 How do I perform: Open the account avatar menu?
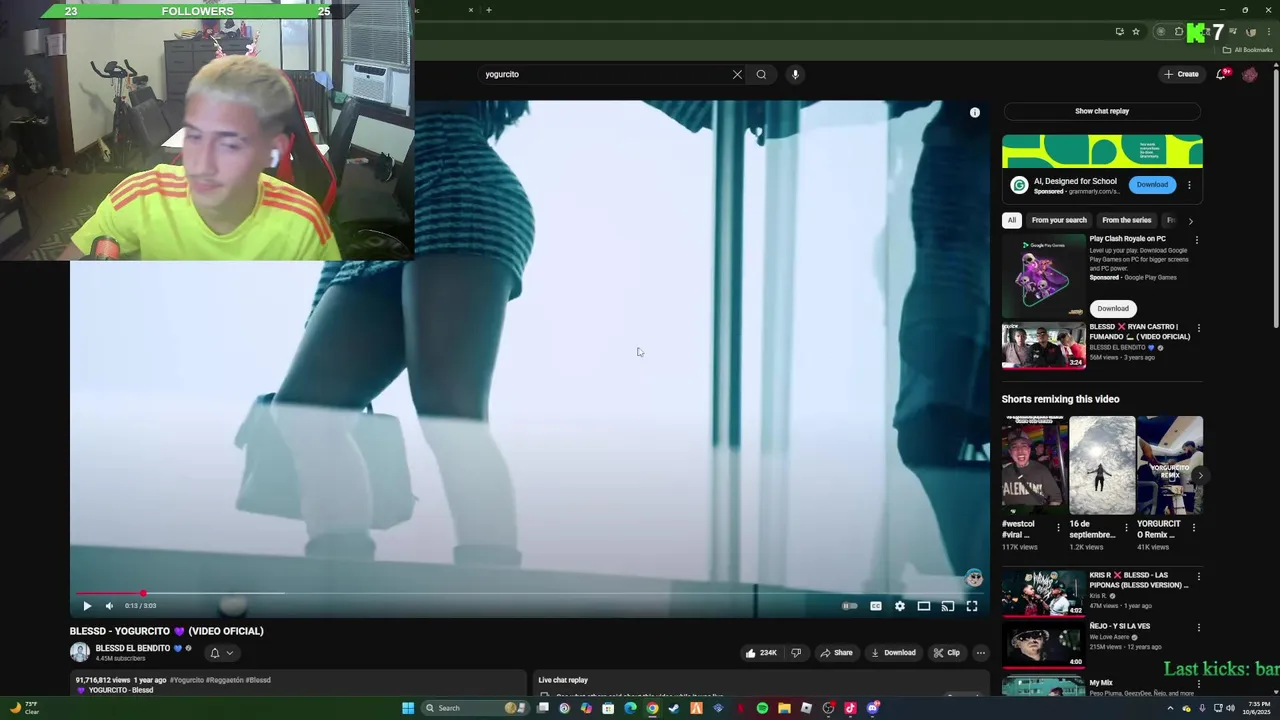(x=1250, y=74)
